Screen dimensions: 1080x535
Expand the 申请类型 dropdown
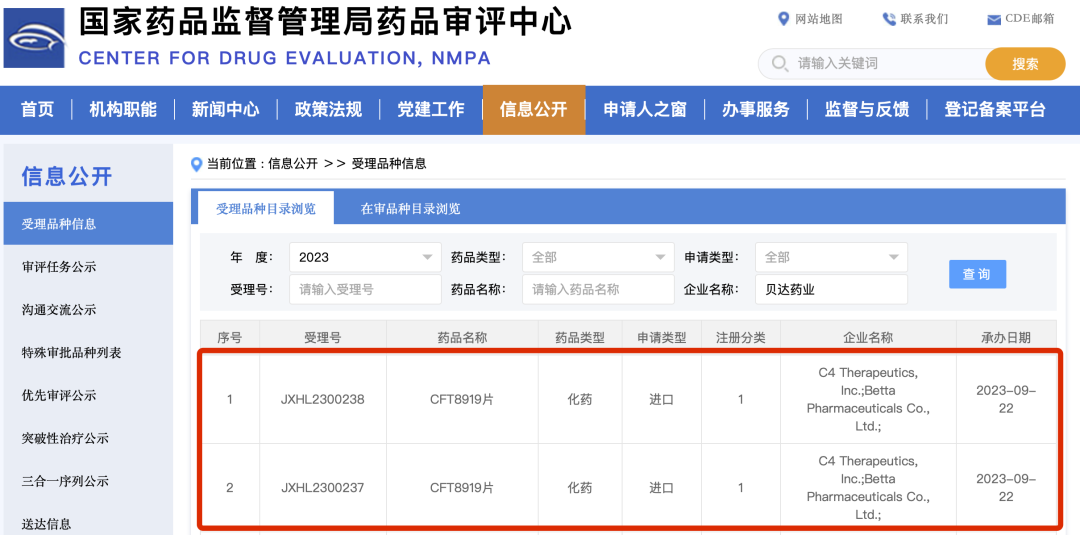[x=831, y=257]
